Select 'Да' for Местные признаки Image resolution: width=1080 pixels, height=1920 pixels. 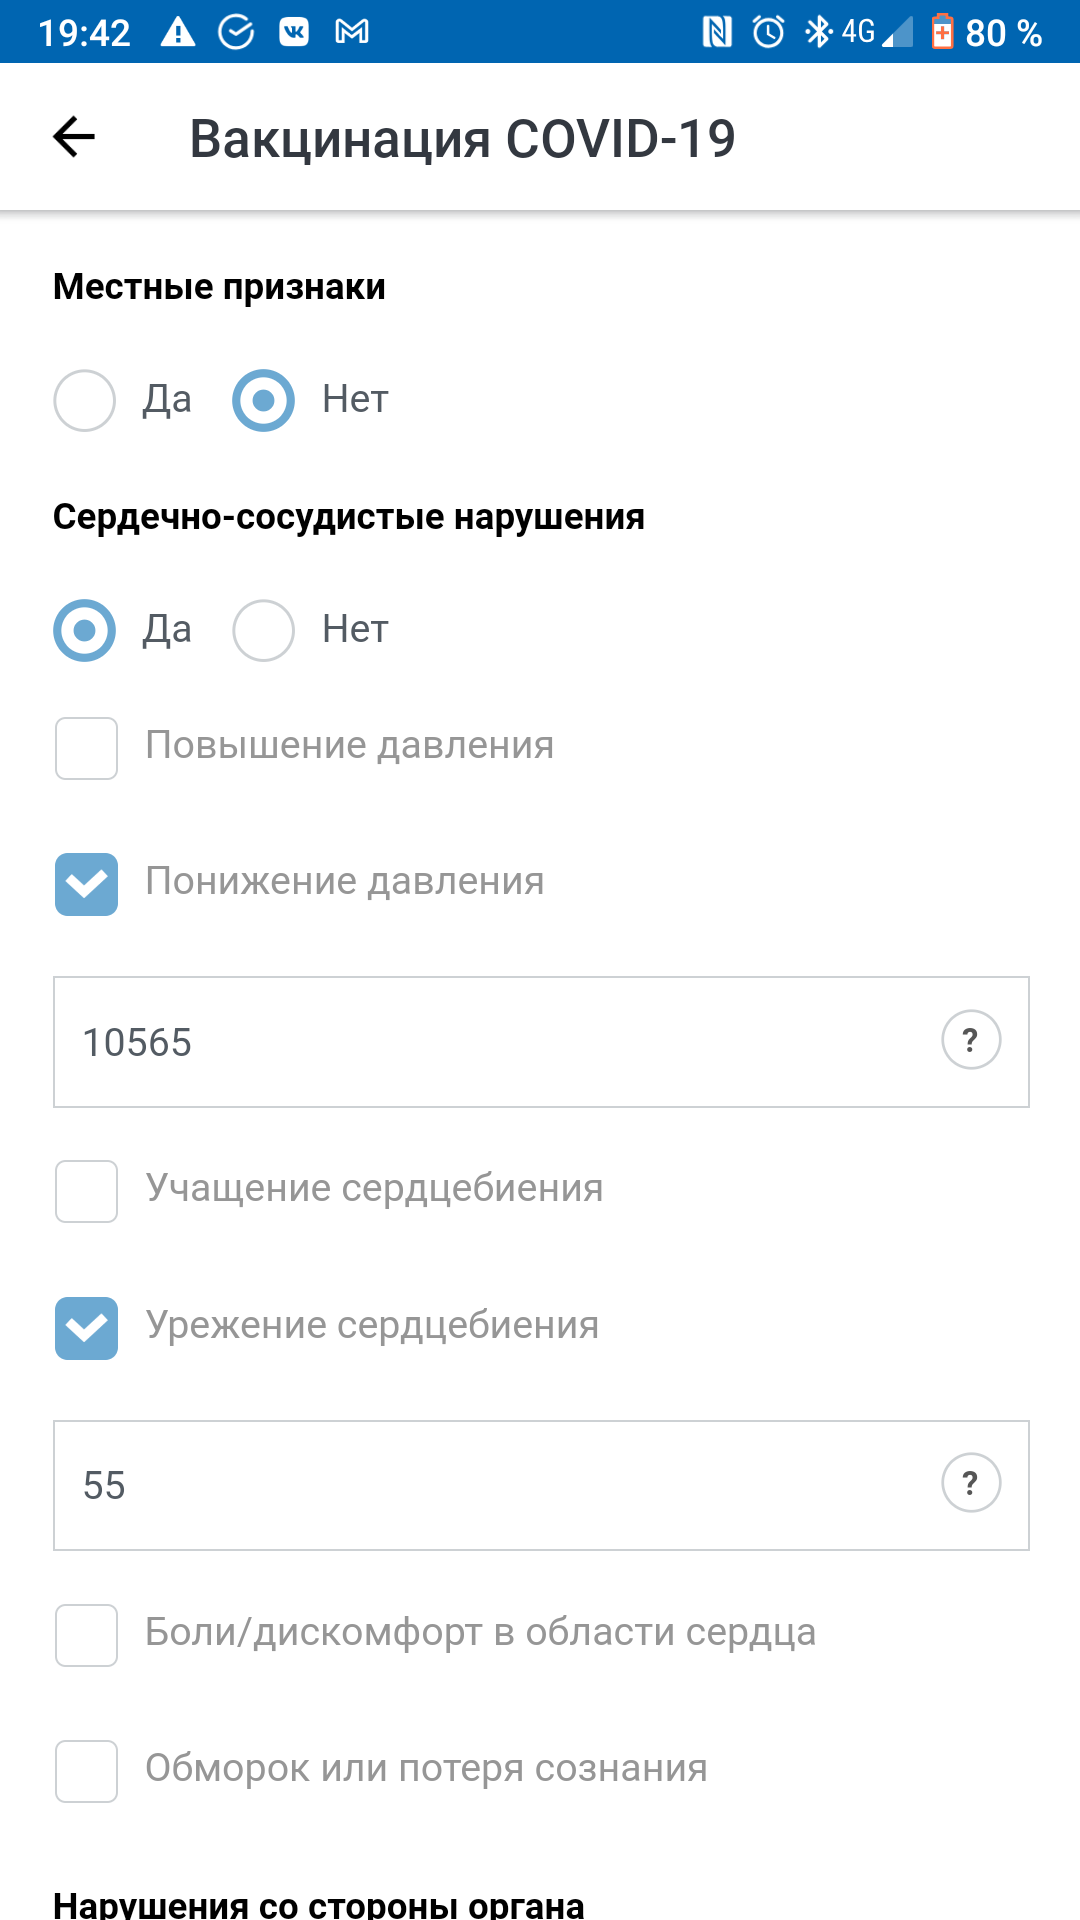point(85,400)
